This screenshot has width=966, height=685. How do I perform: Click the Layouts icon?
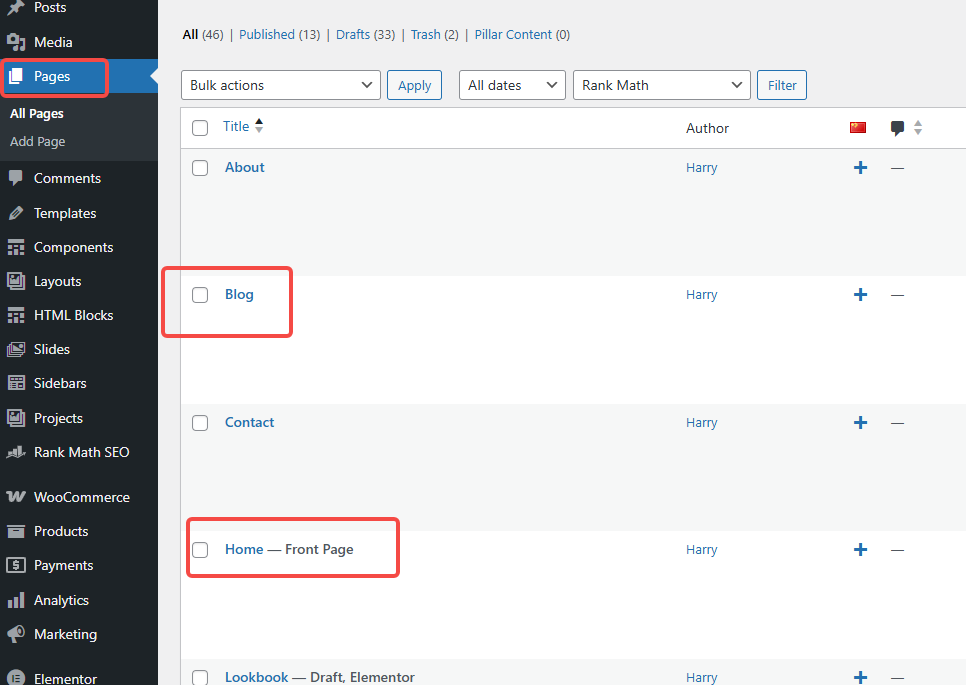click(16, 281)
